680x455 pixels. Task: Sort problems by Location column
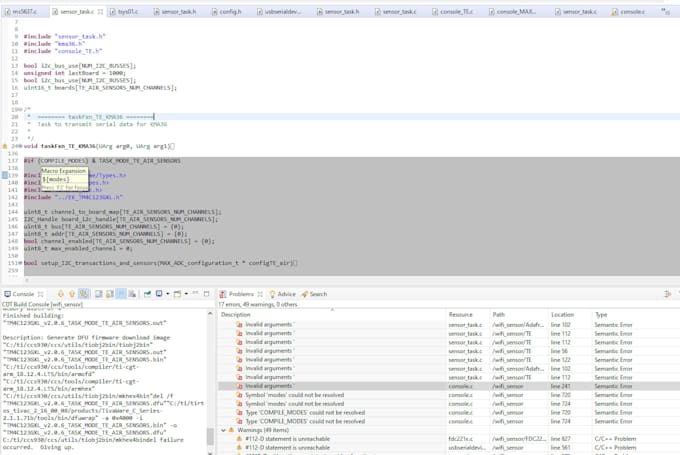click(x=570, y=314)
